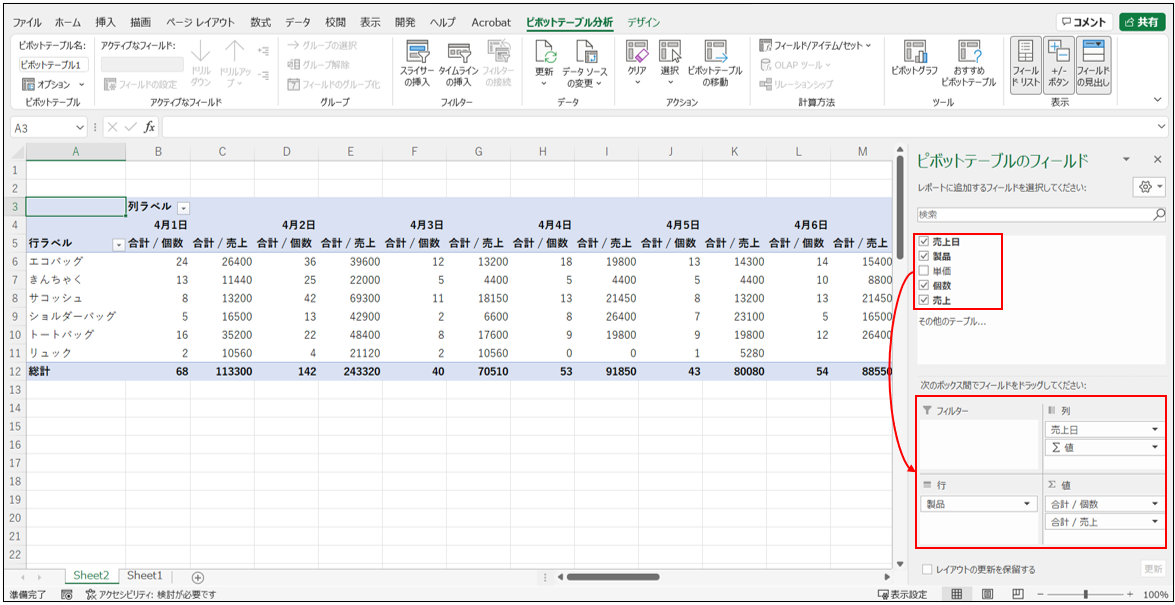Screen dimensions: 1175x605
Task: Click the horizontal scrollbar thumb
Action: click(x=613, y=577)
